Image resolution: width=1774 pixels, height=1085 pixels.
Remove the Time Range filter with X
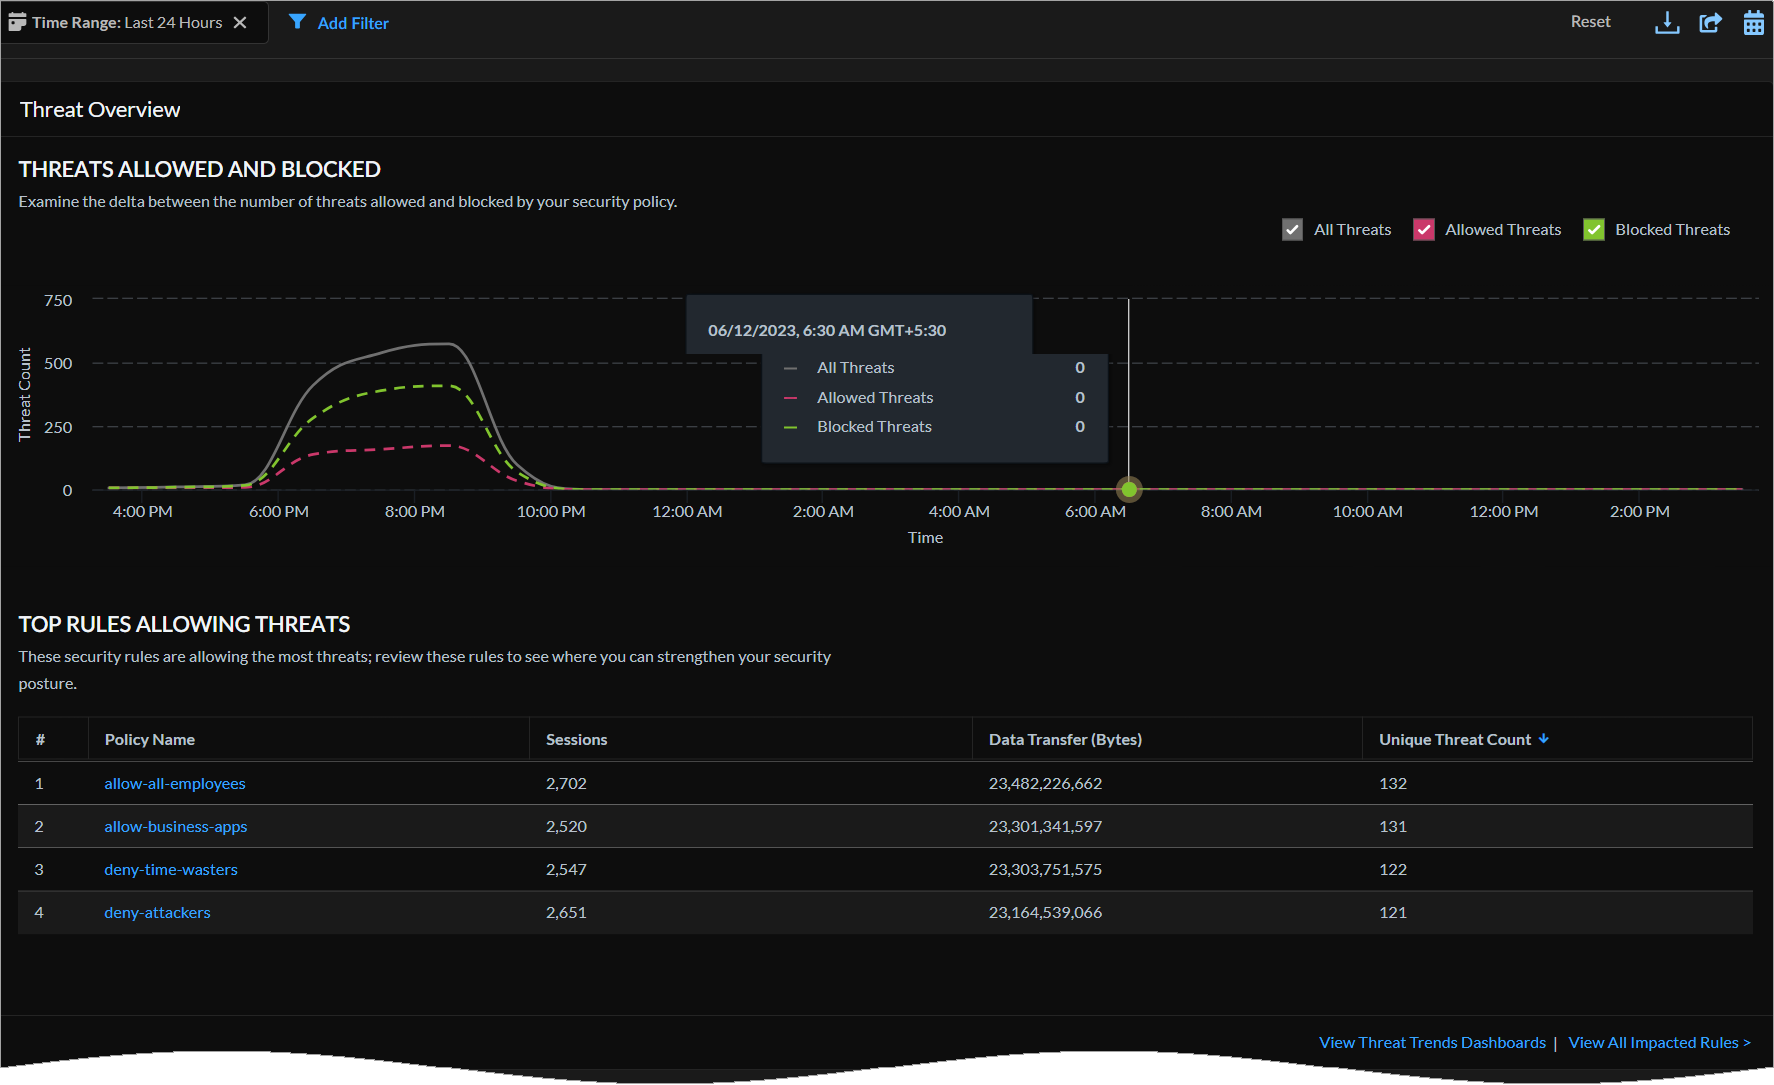[240, 23]
